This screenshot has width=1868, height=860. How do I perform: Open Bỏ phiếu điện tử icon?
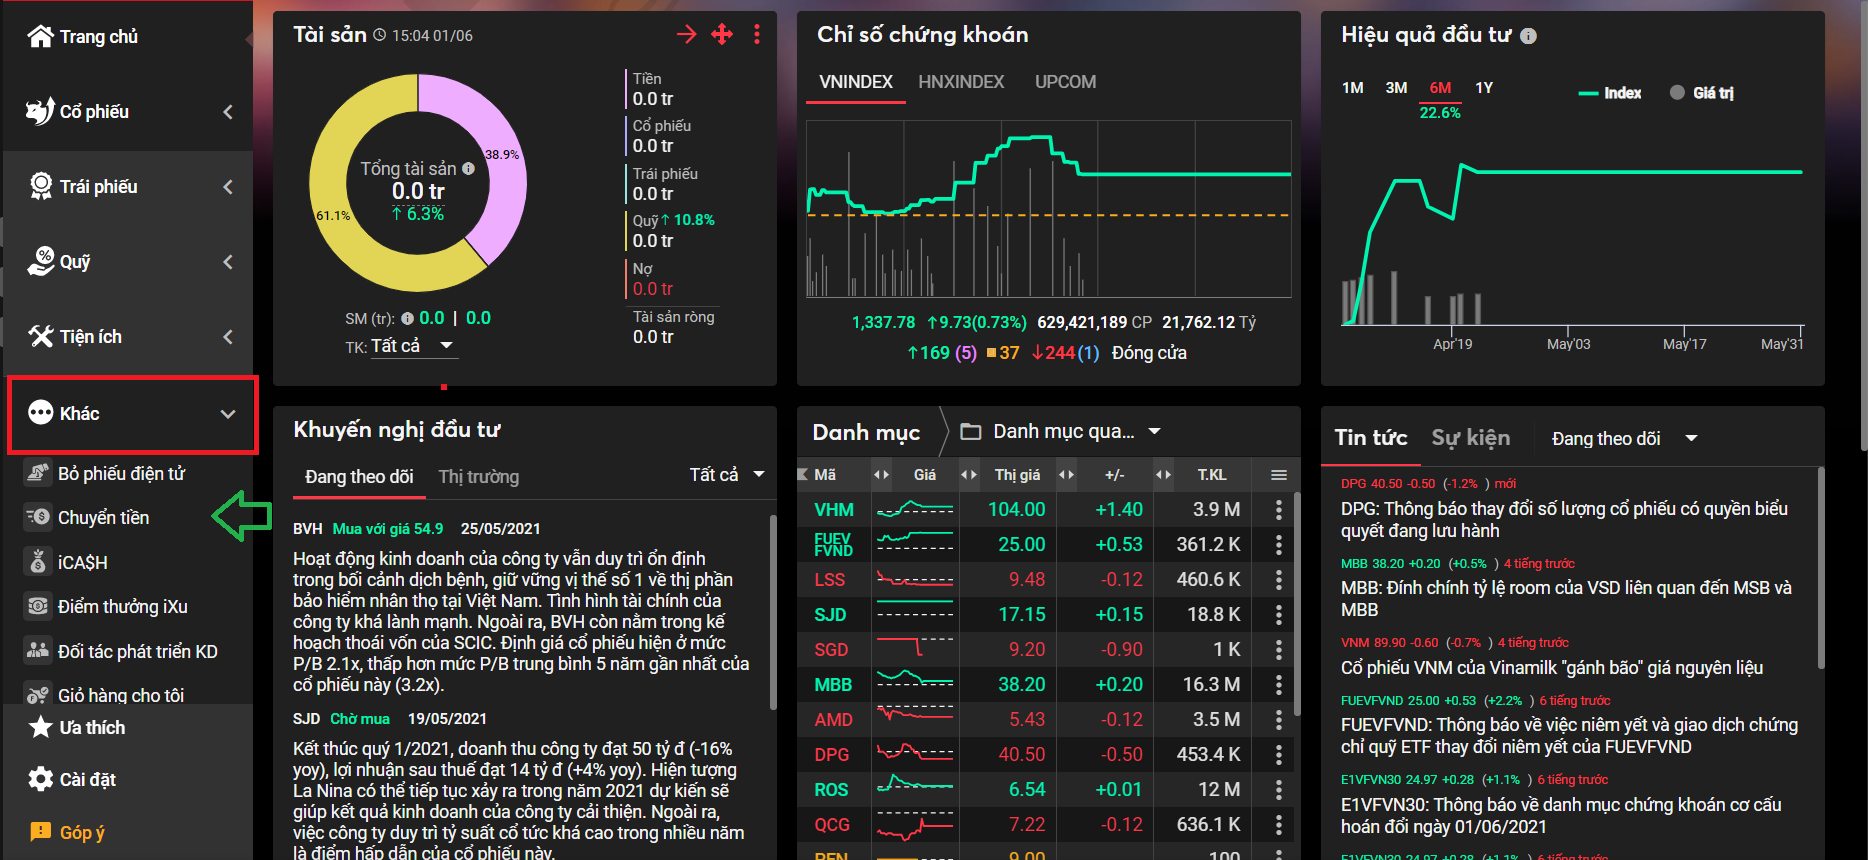pyautogui.click(x=38, y=473)
